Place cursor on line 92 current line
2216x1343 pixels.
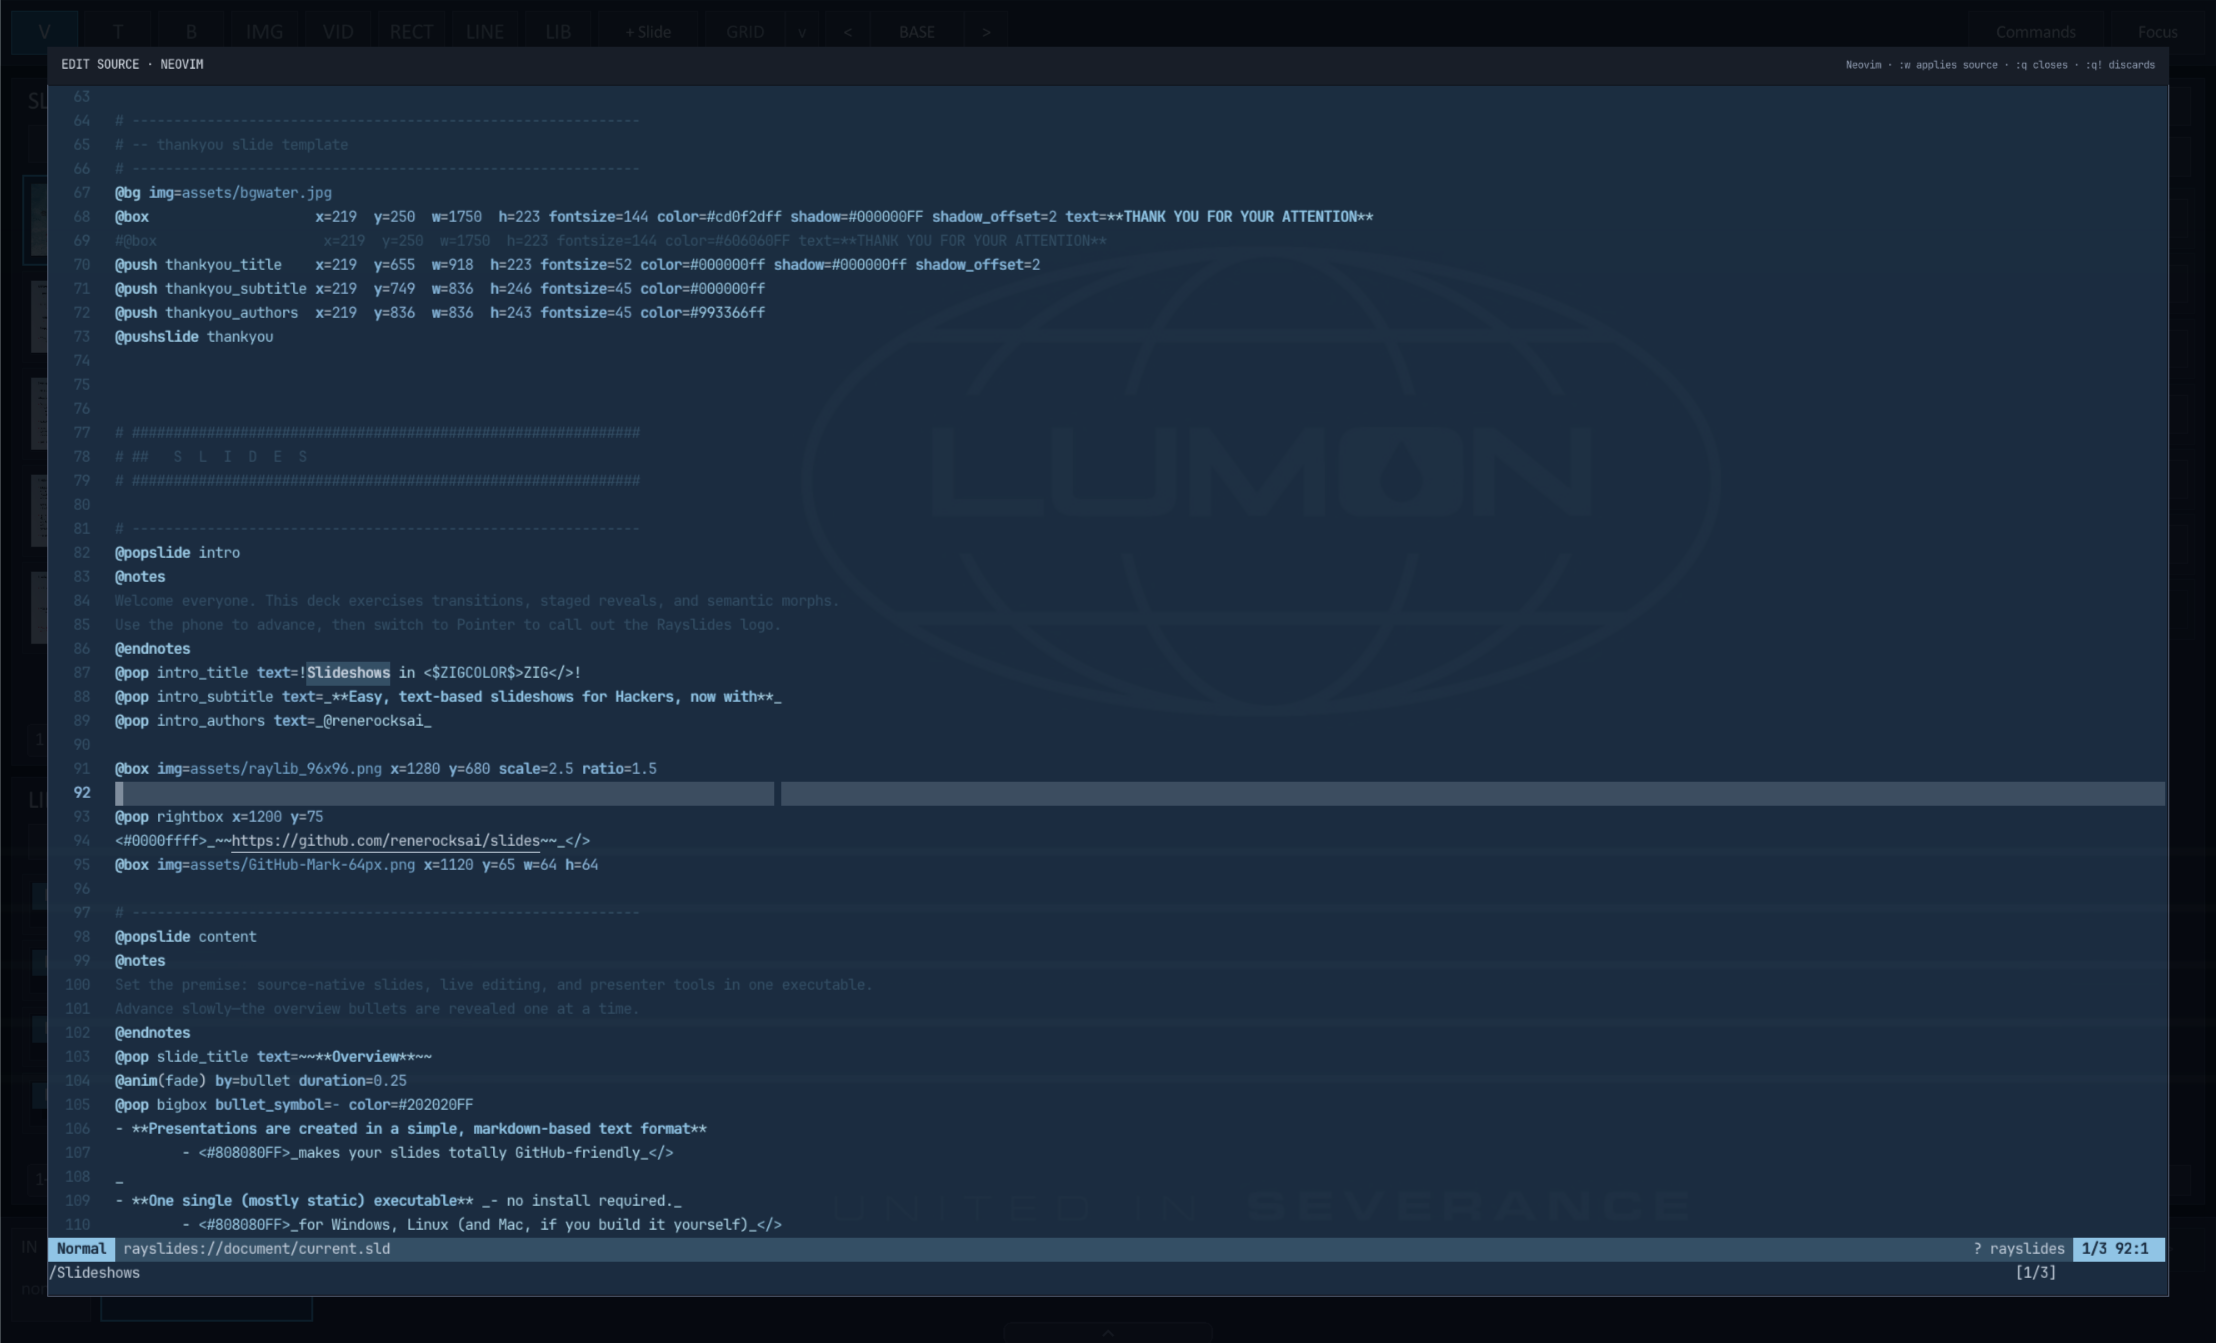point(1140,793)
